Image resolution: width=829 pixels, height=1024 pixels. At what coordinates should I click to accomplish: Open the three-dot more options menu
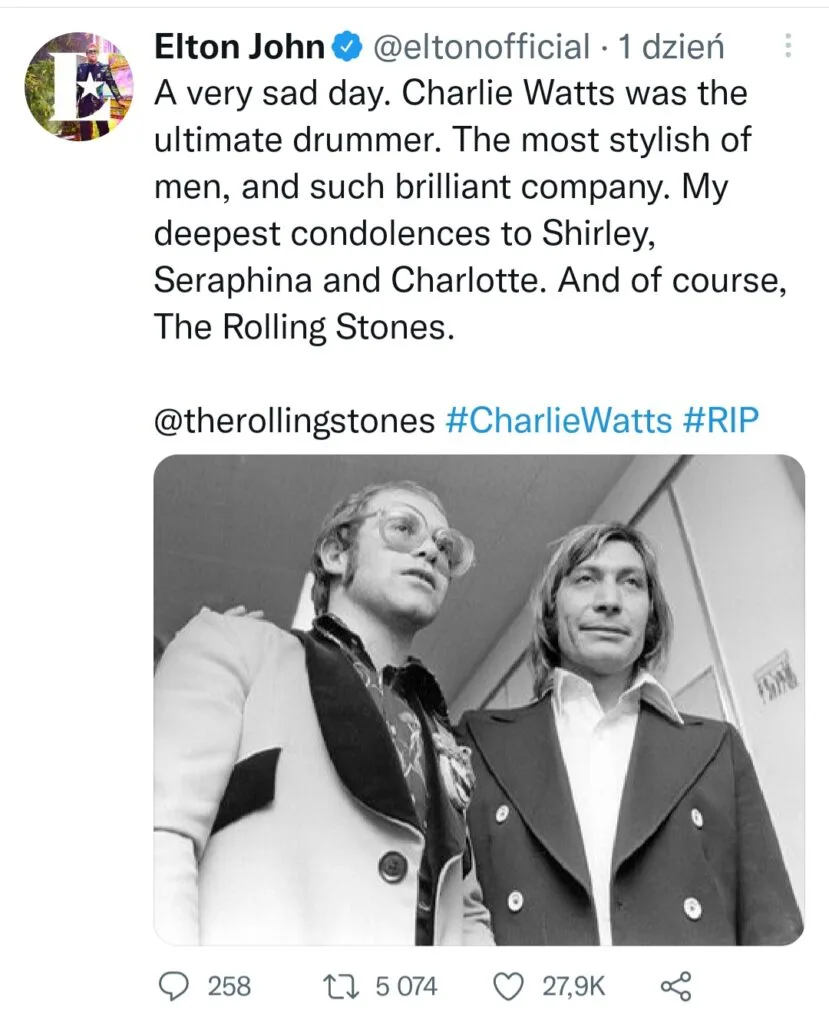tap(788, 47)
